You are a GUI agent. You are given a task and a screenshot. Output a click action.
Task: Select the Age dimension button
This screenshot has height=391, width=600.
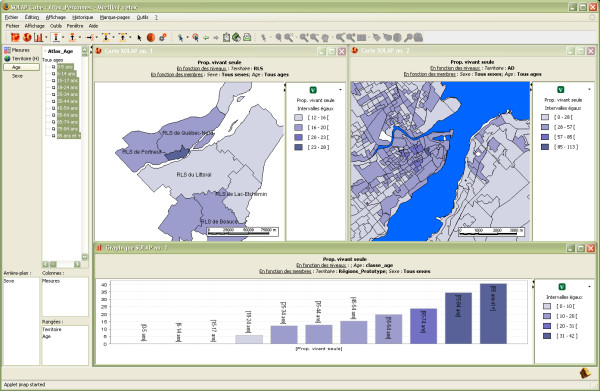click(21, 67)
